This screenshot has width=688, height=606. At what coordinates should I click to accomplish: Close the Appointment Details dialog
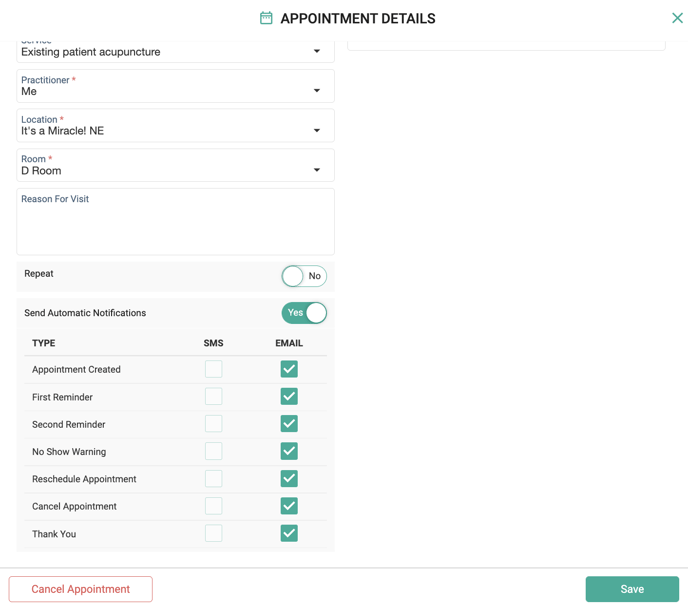[677, 18]
